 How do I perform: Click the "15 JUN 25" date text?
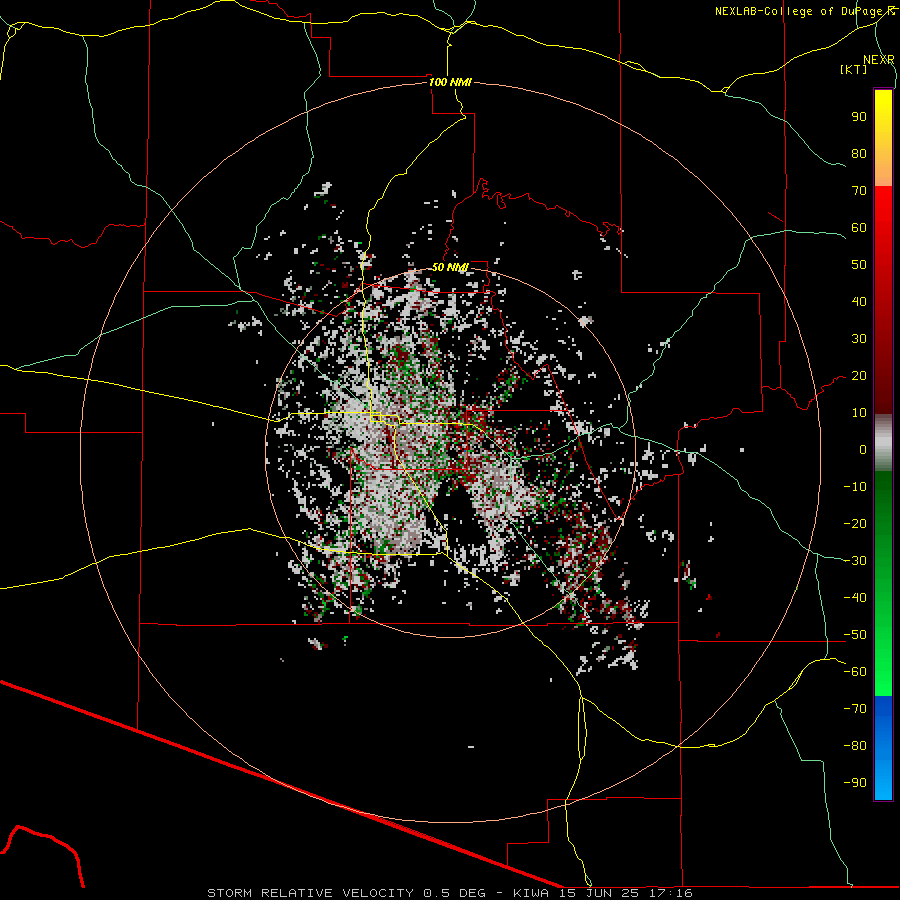tap(599, 893)
